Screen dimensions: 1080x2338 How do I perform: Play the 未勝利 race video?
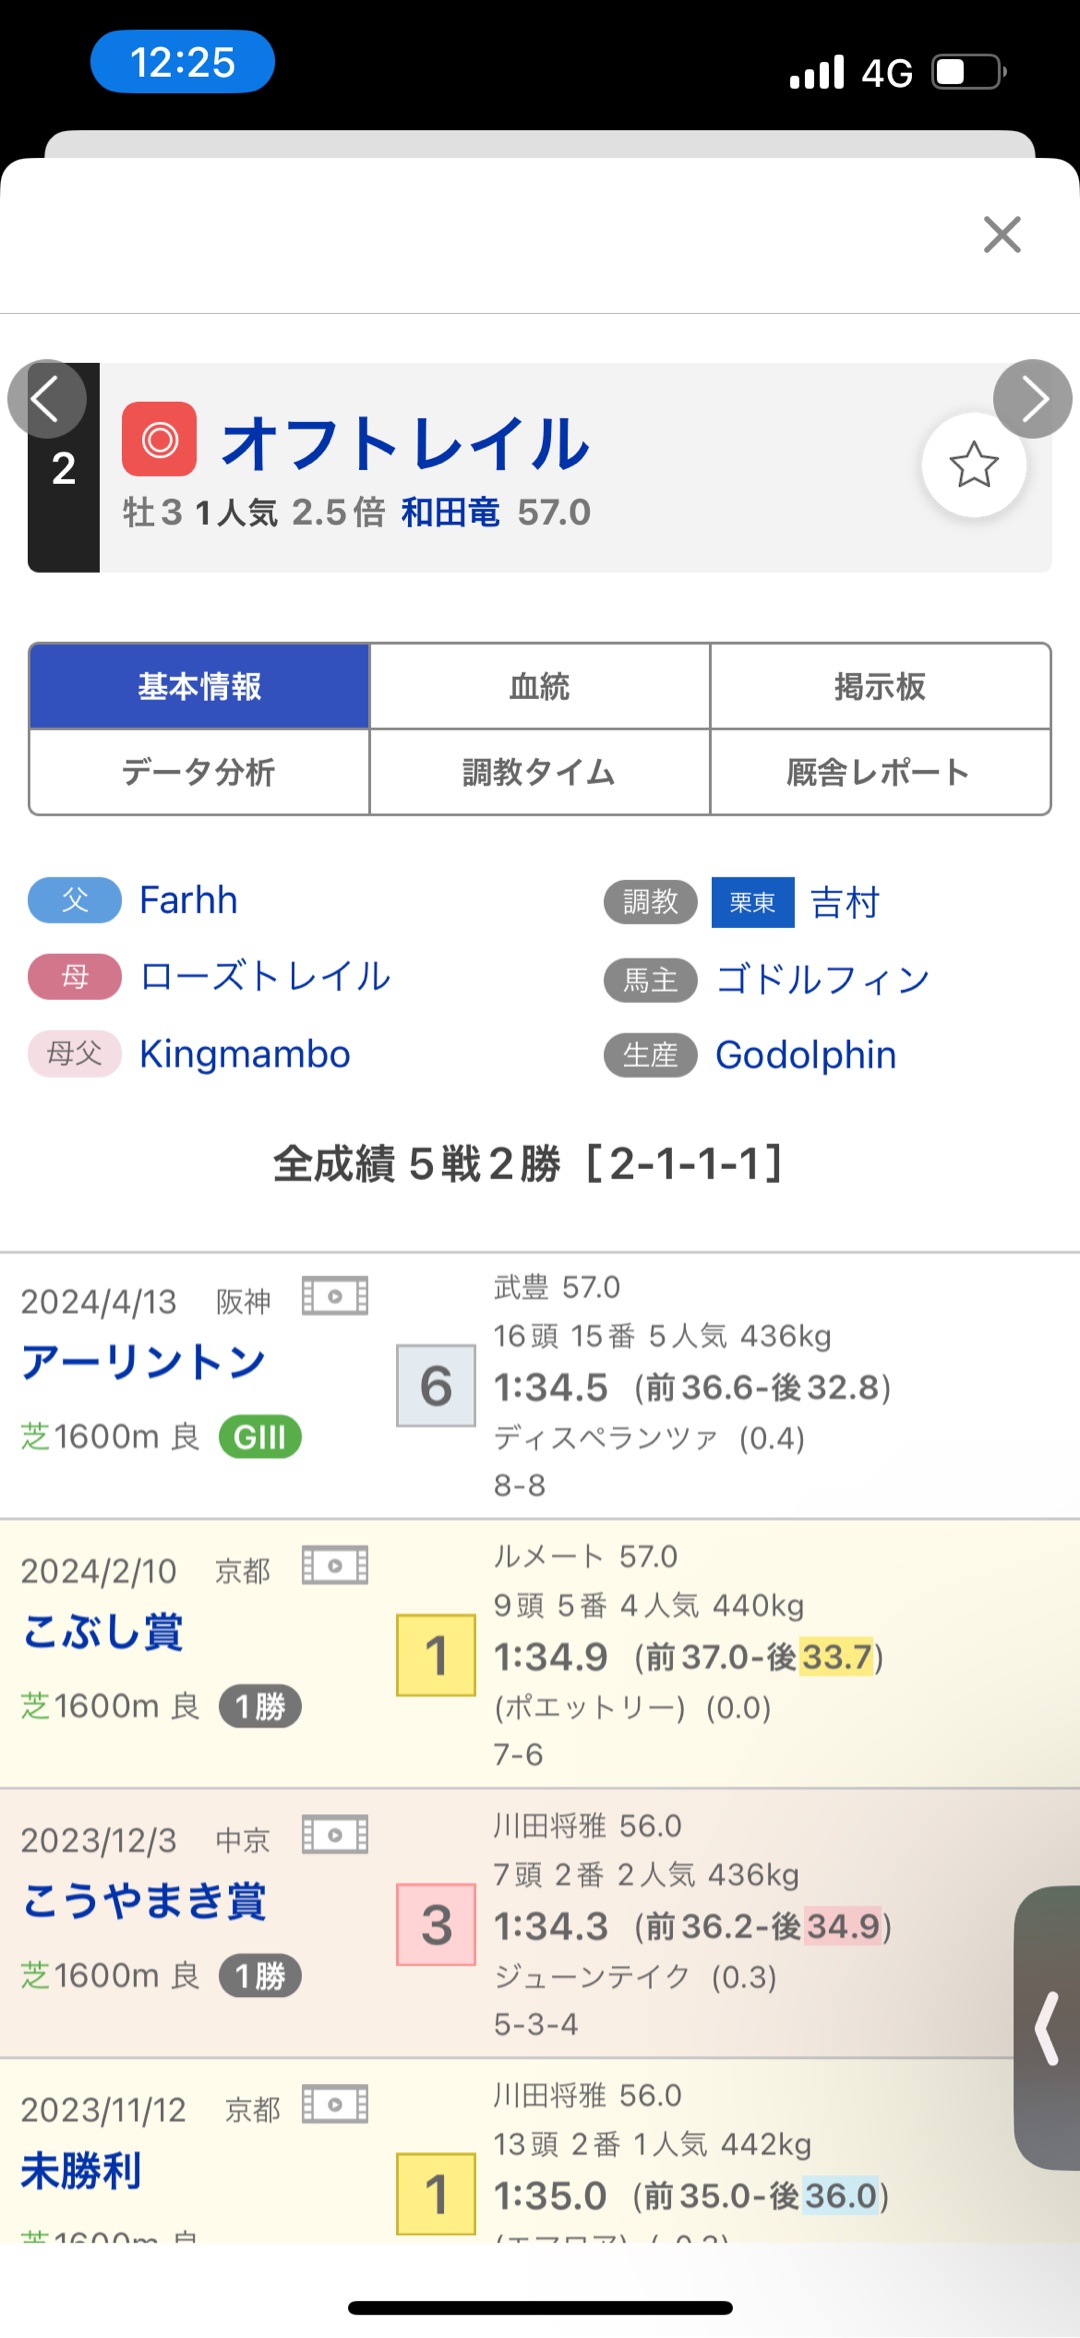335,2104
